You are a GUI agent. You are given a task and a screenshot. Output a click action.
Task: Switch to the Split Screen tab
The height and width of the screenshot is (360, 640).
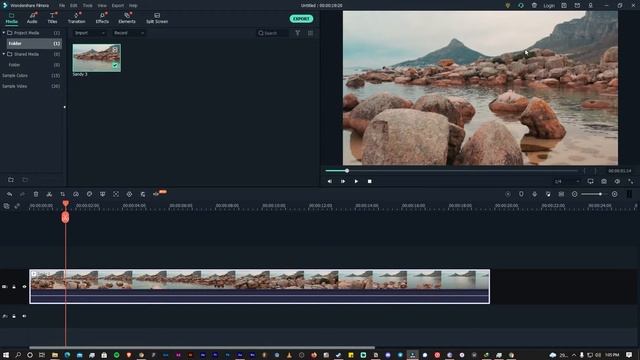(157, 18)
